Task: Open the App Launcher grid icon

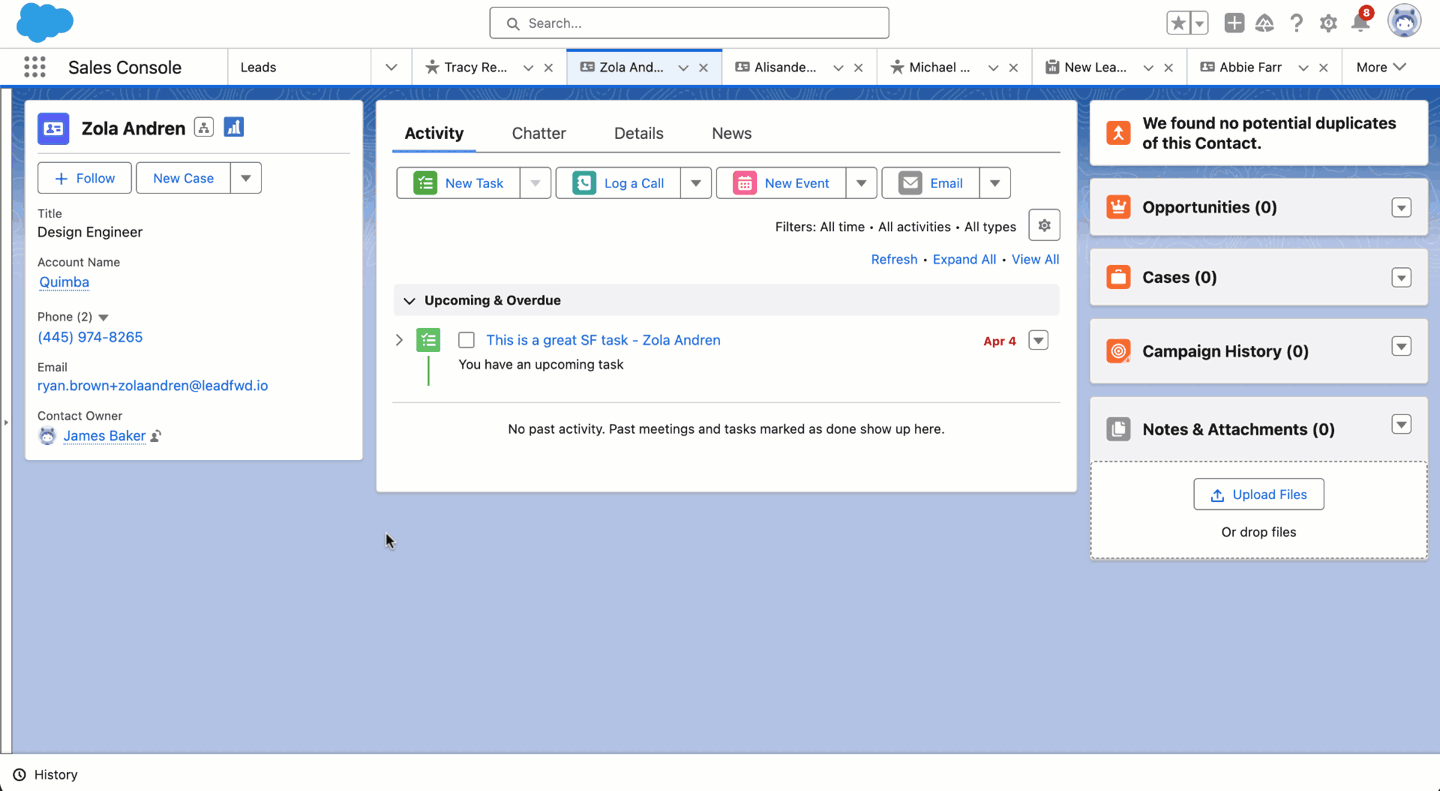Action: click(35, 67)
